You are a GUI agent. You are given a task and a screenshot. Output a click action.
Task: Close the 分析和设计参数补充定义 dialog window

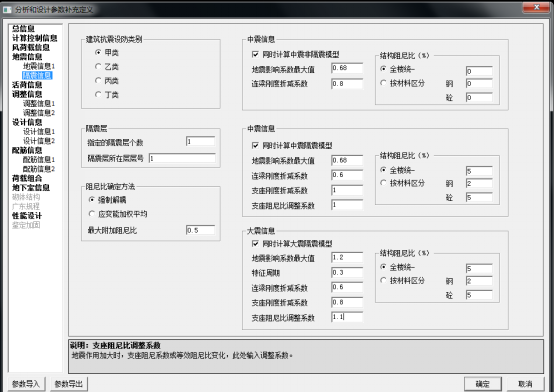(536, 7)
